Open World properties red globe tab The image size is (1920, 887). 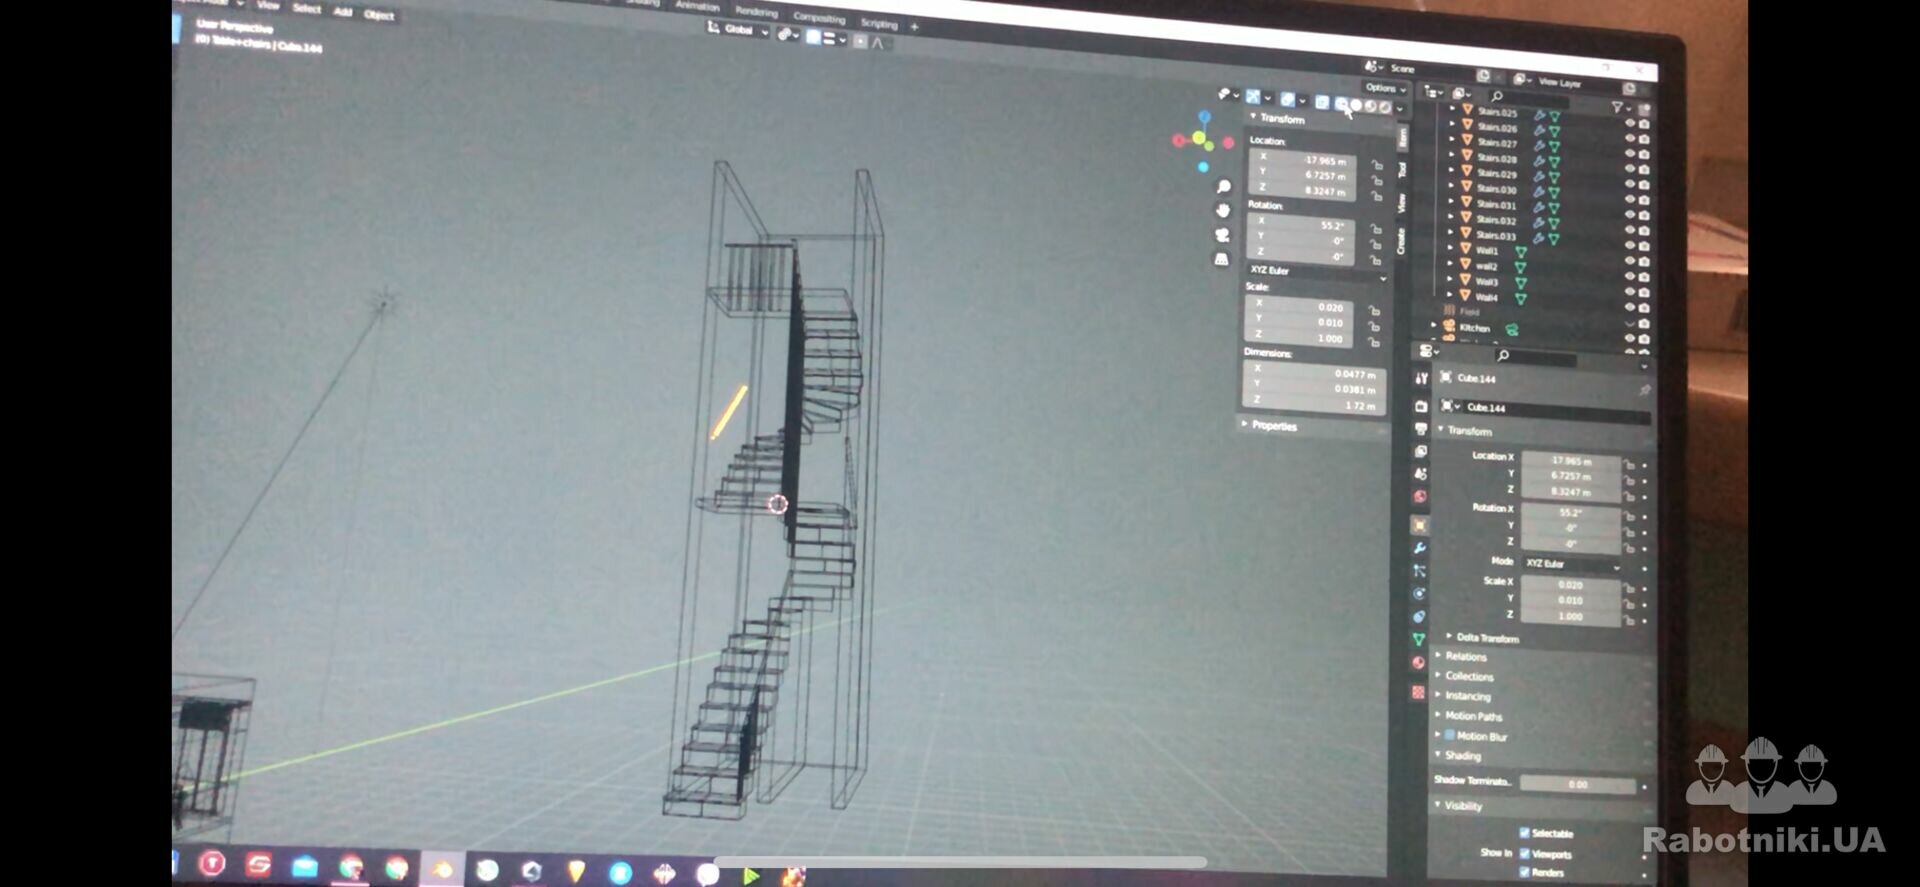[1420, 496]
